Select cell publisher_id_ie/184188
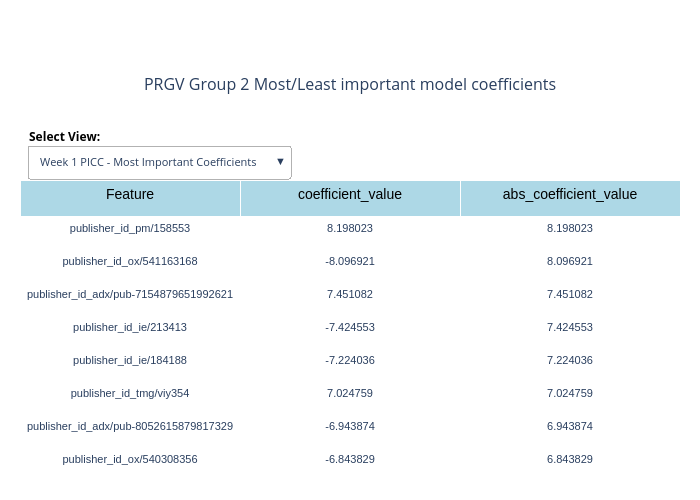This screenshot has width=700, height=500. click(130, 360)
